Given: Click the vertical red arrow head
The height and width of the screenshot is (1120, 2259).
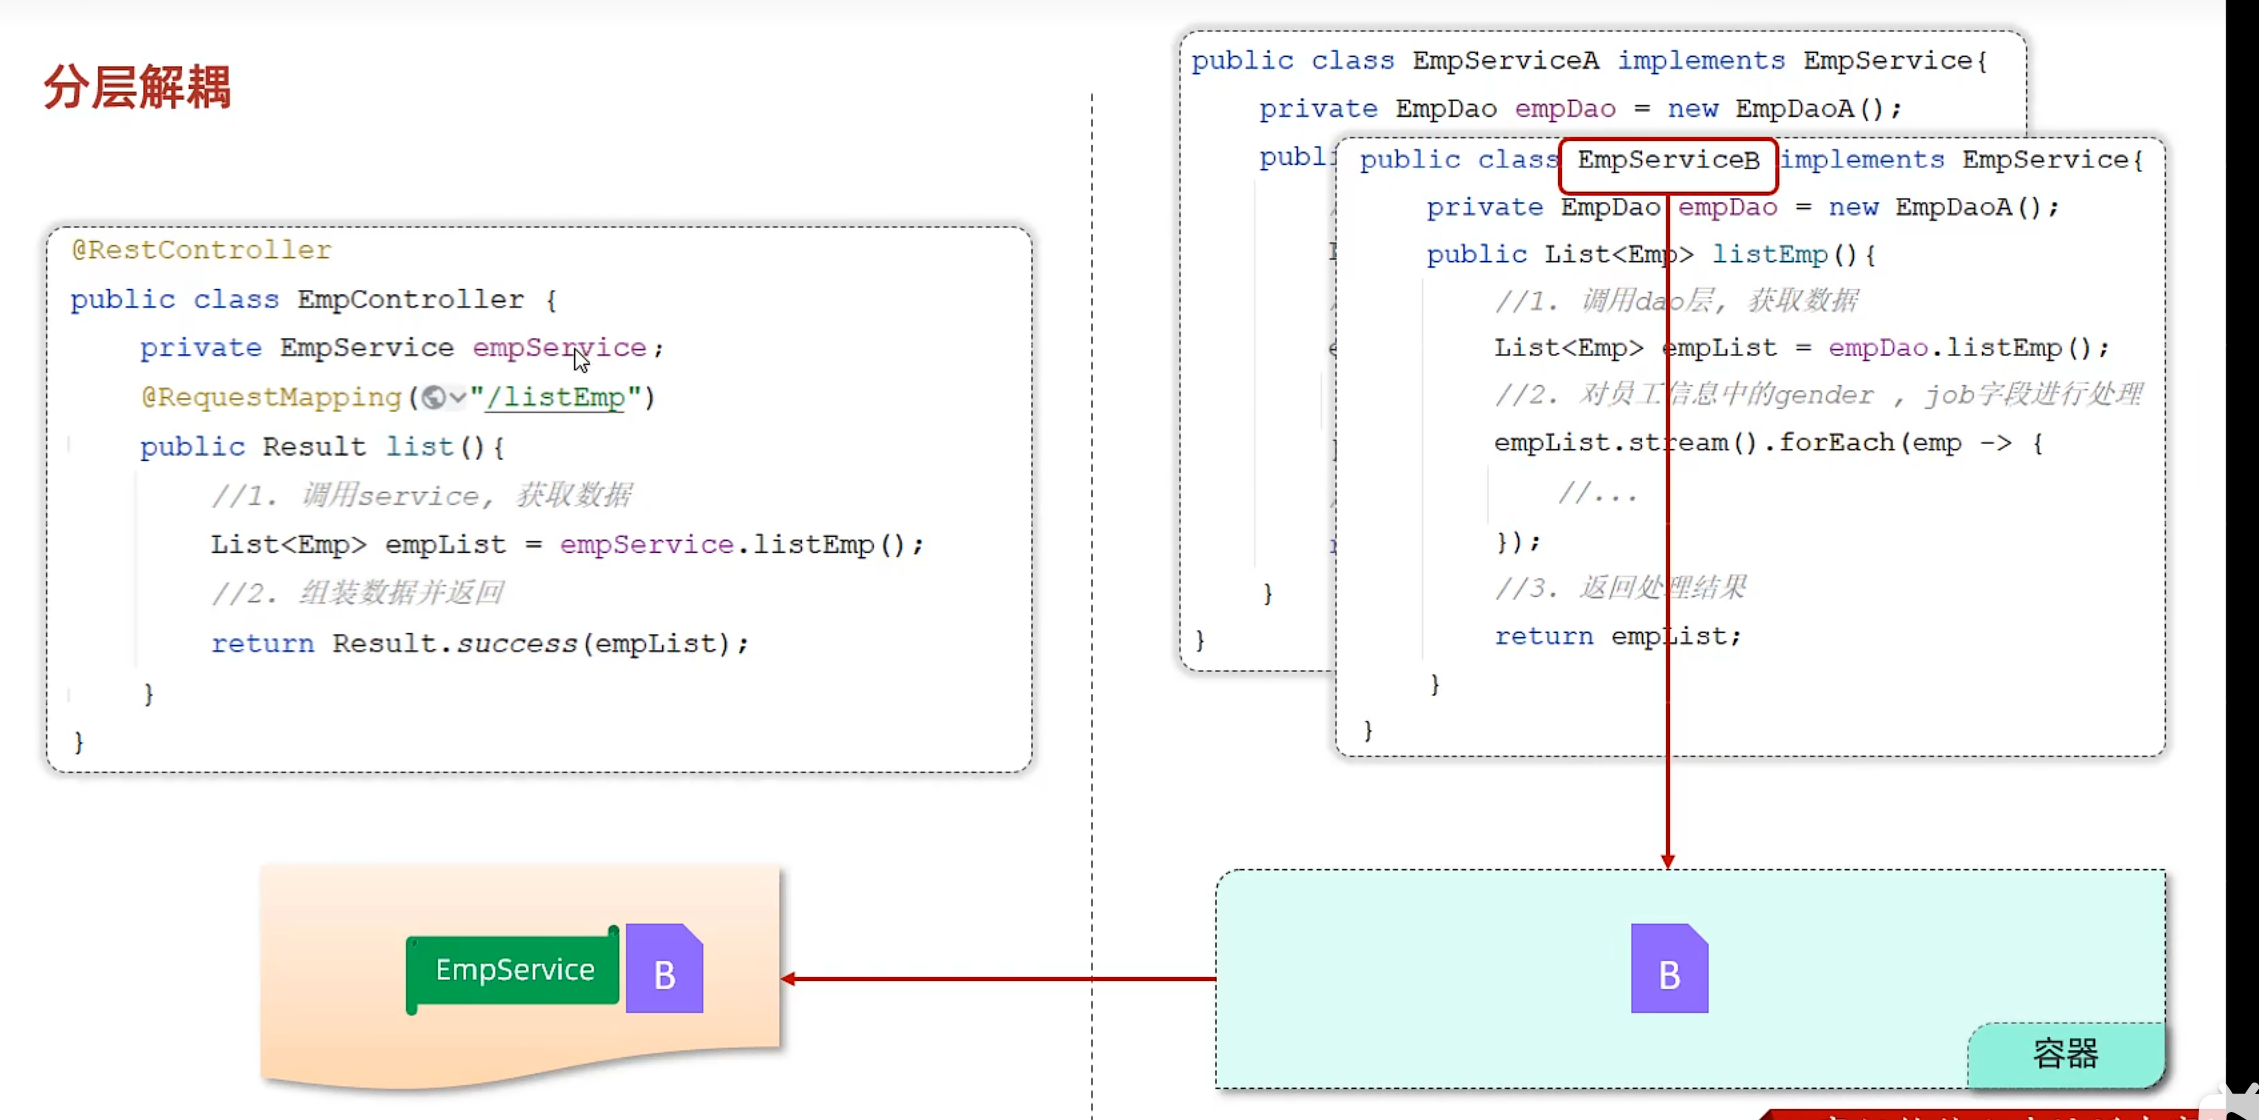Looking at the screenshot, I should (x=1667, y=861).
